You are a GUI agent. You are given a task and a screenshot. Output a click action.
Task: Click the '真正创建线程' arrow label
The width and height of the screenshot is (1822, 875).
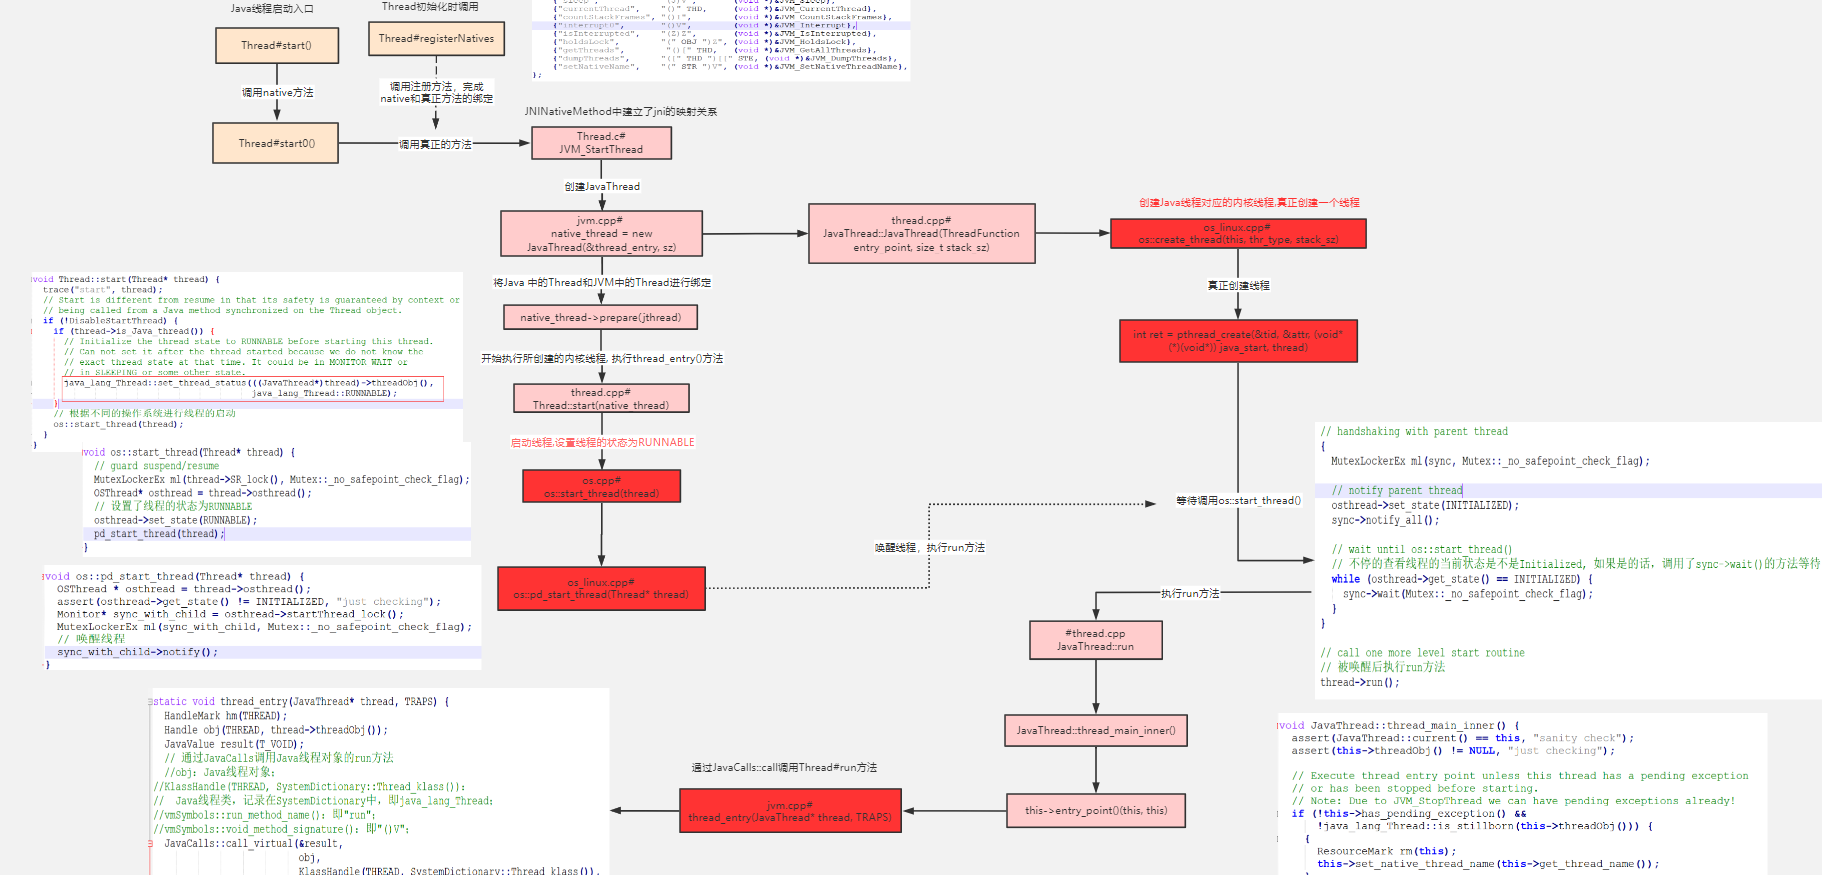pos(1238,286)
